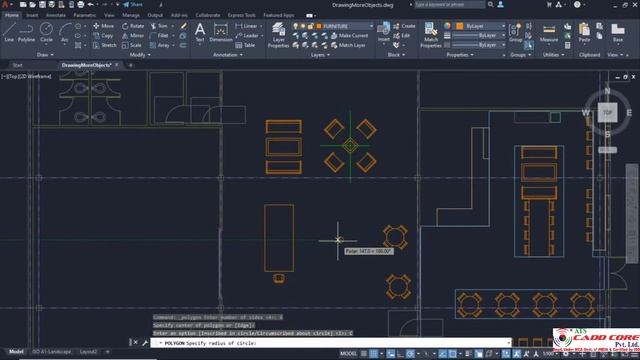Select the Arc tool
Image resolution: width=640 pixels, height=360 pixels.
tap(64, 33)
